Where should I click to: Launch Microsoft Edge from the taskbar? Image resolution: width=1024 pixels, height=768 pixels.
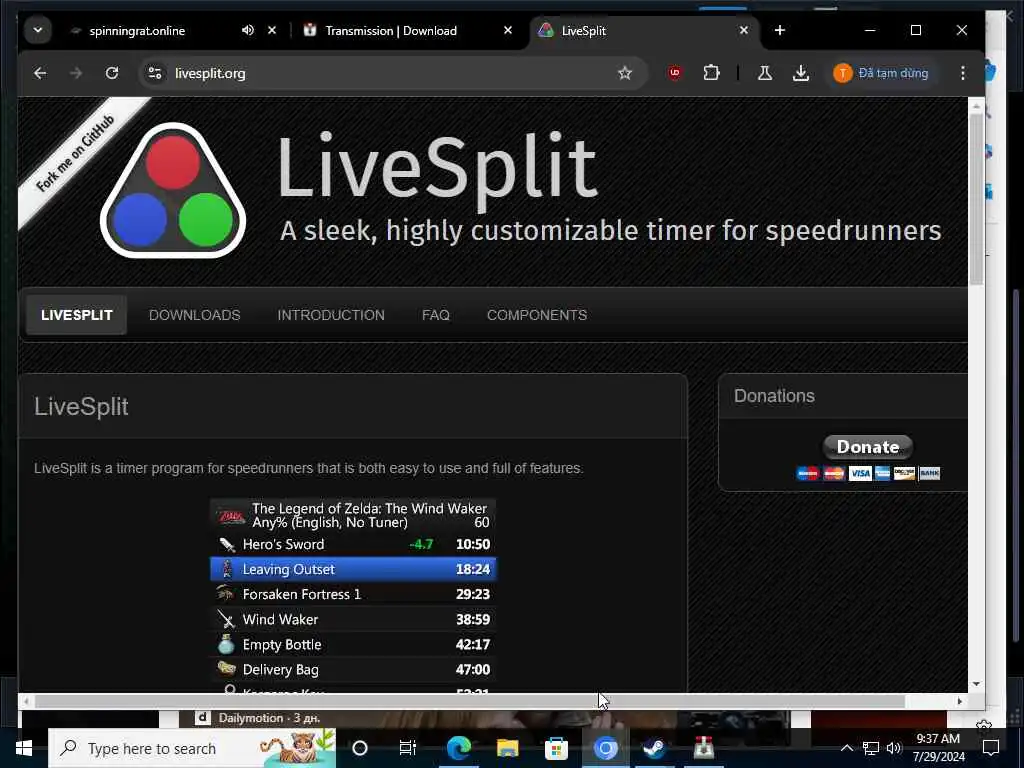pyautogui.click(x=458, y=748)
